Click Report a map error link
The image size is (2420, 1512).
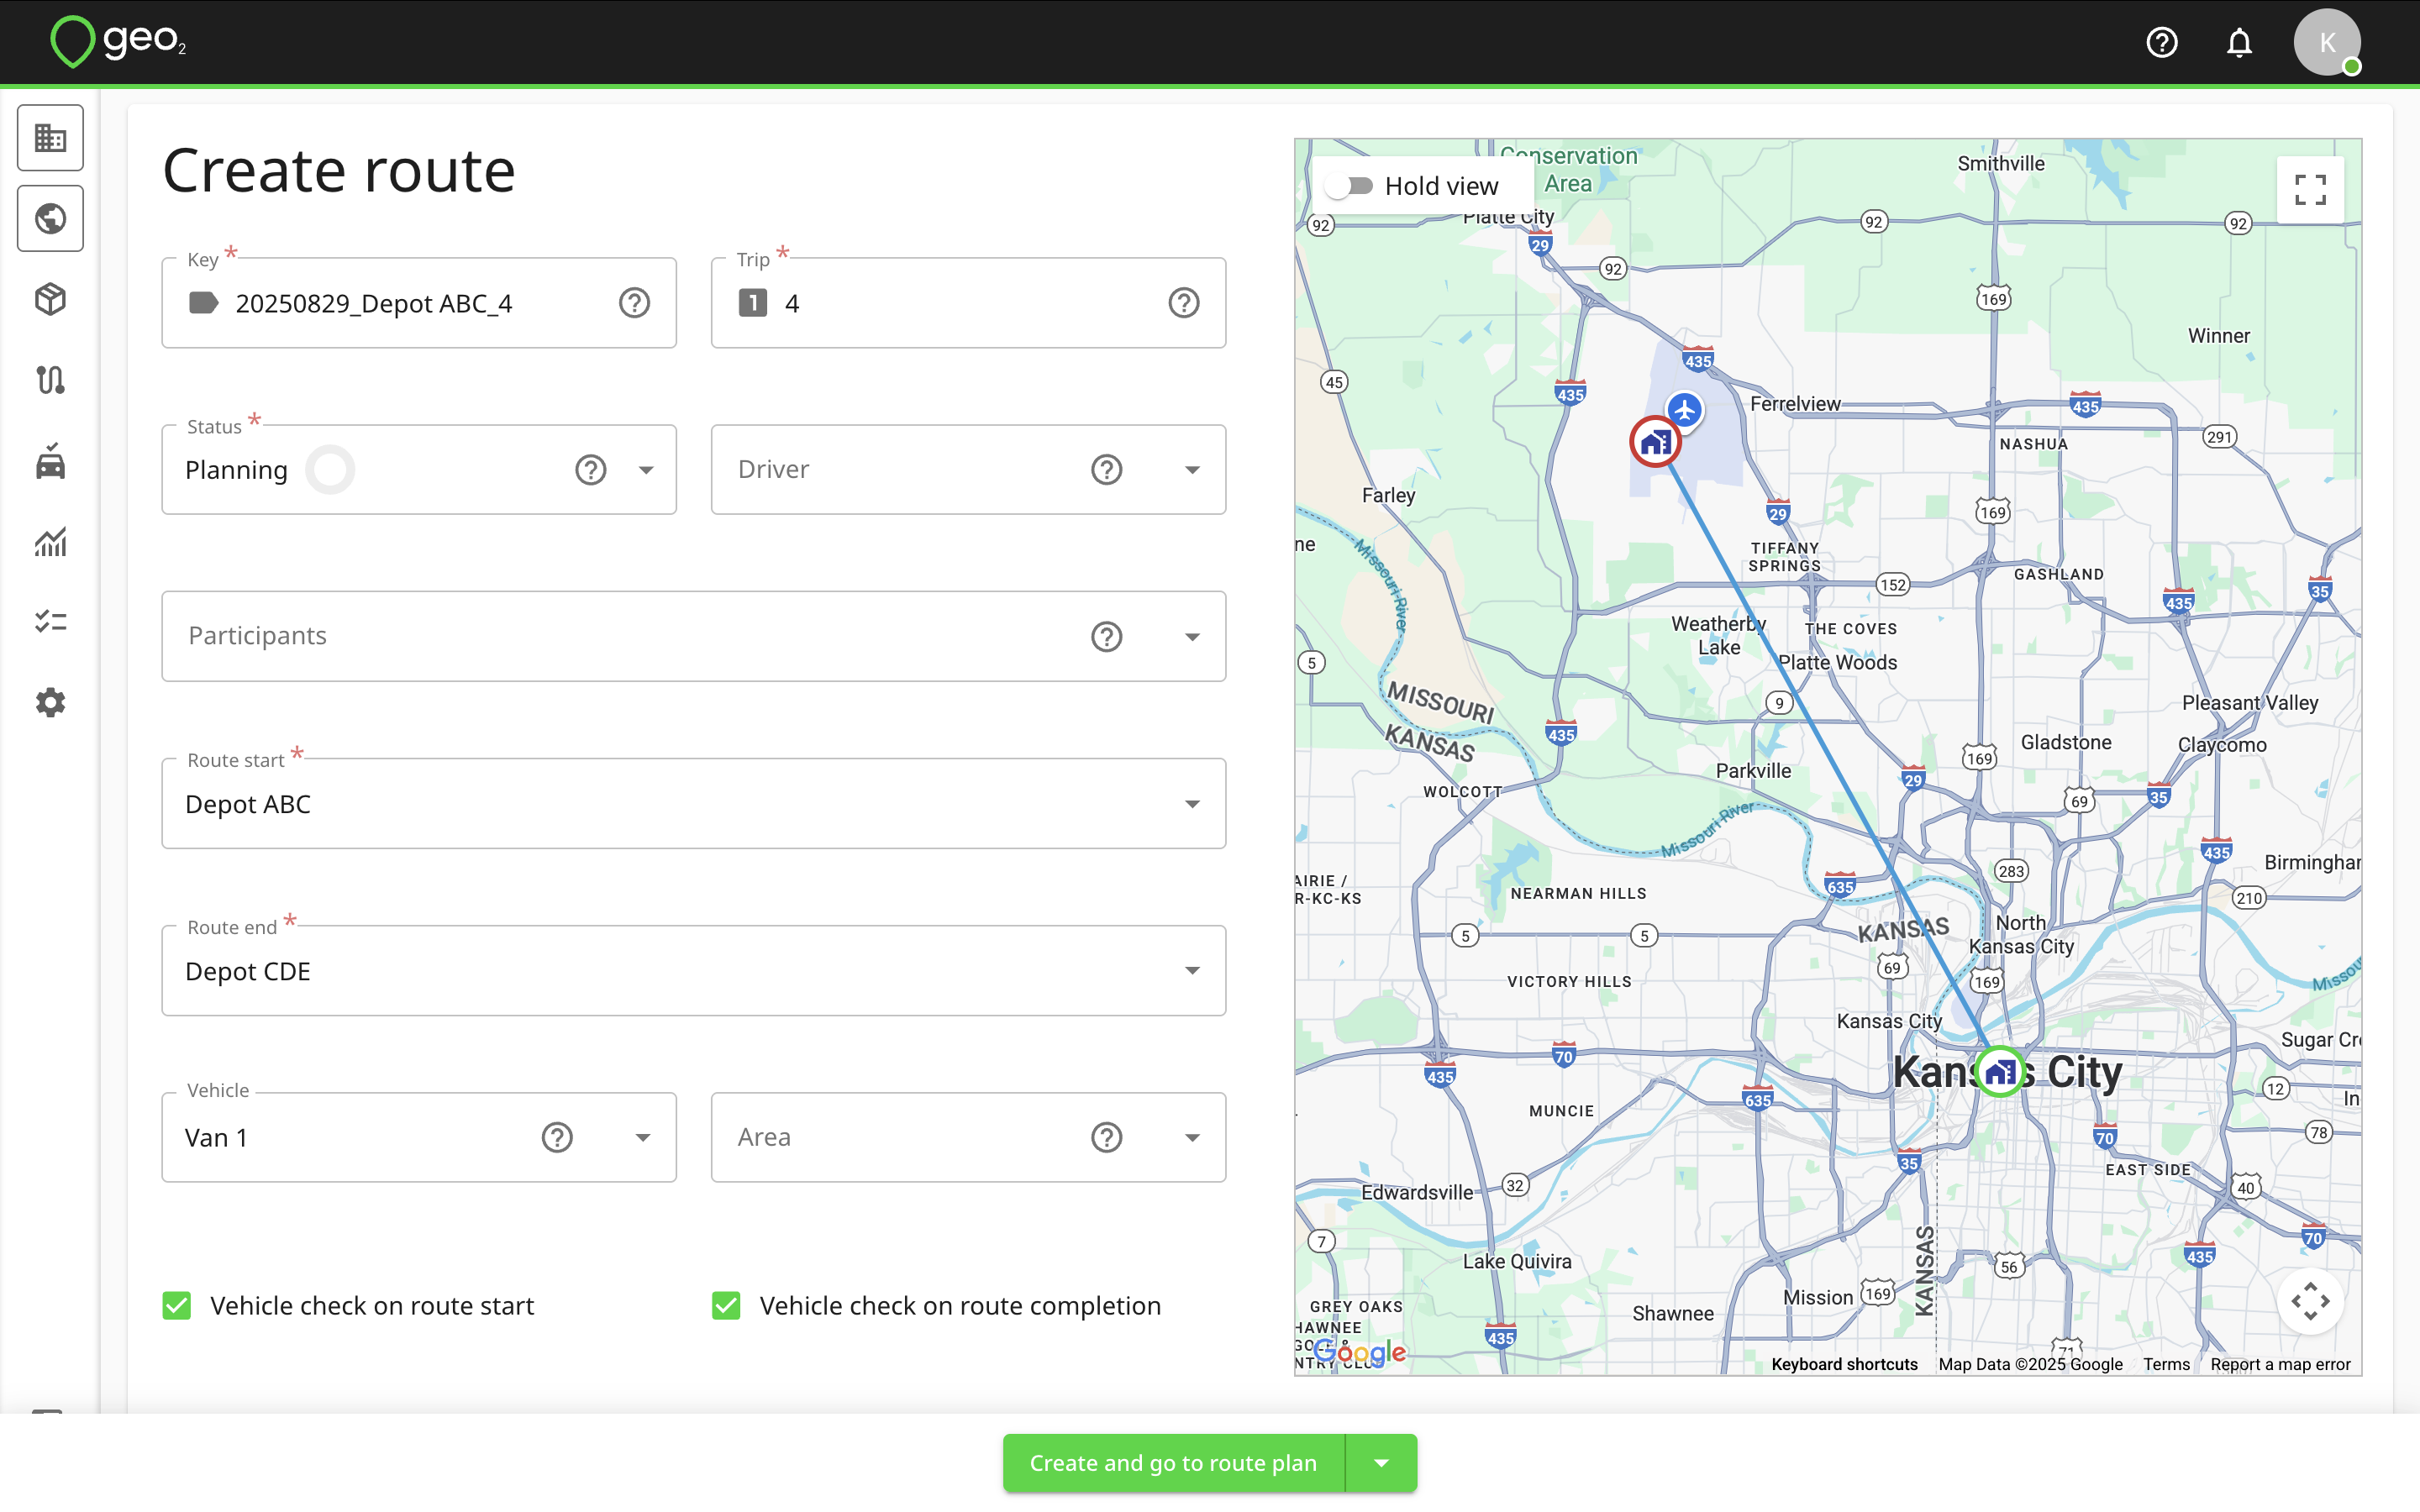click(x=2281, y=1364)
